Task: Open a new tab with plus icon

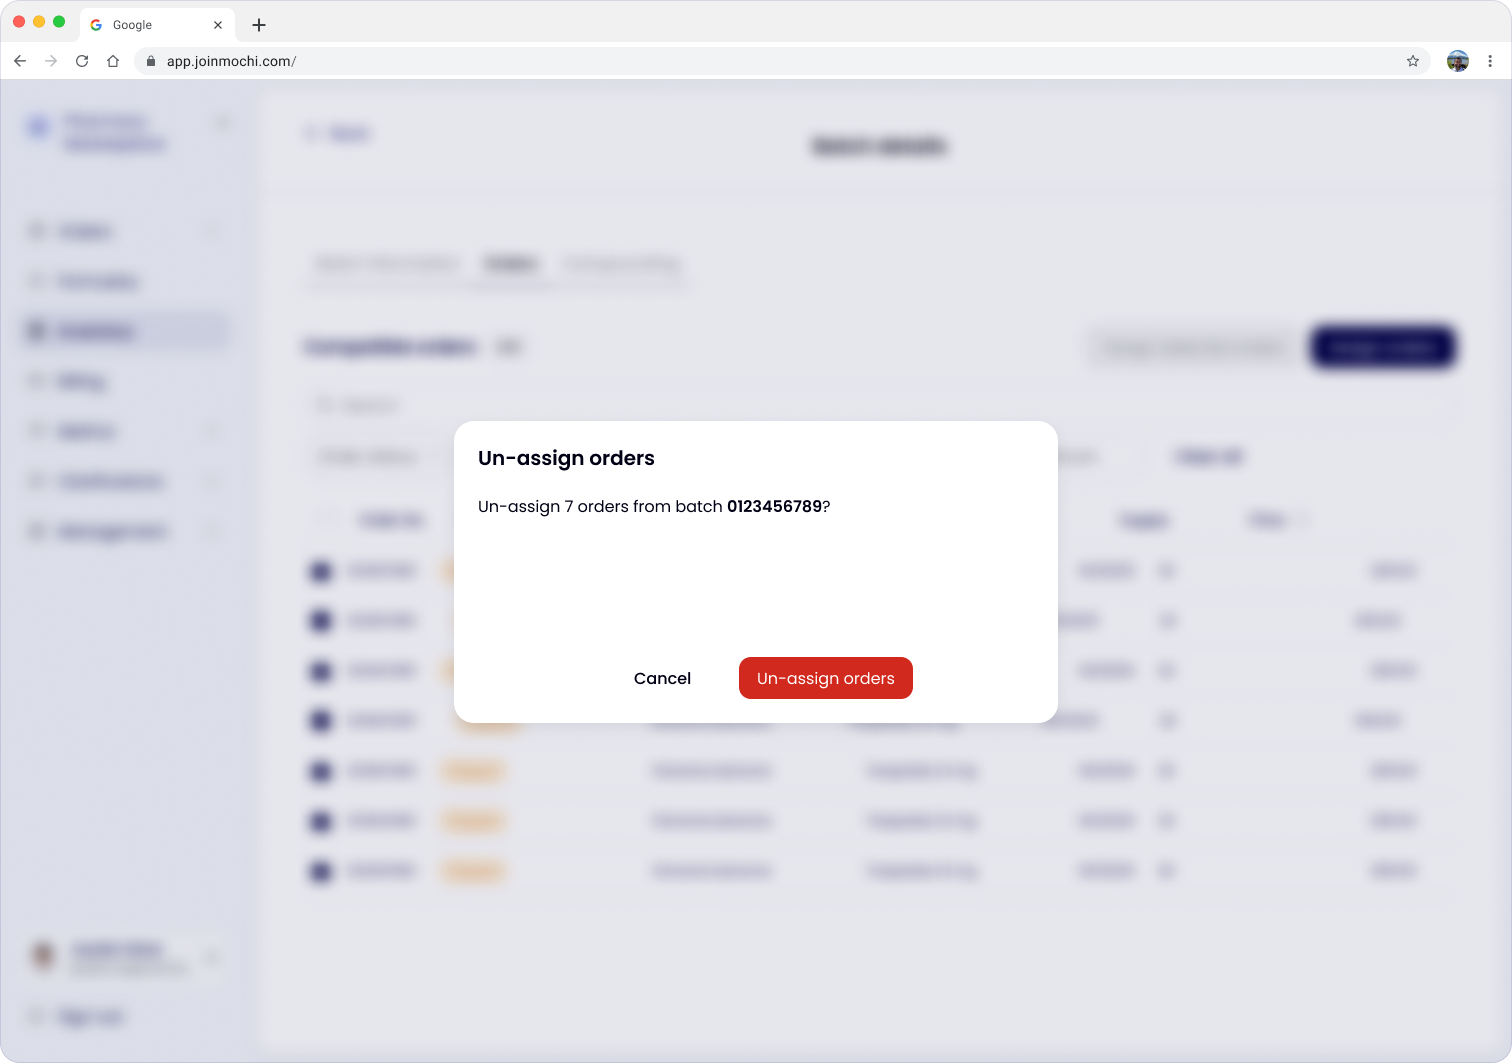Action: pyautogui.click(x=259, y=25)
